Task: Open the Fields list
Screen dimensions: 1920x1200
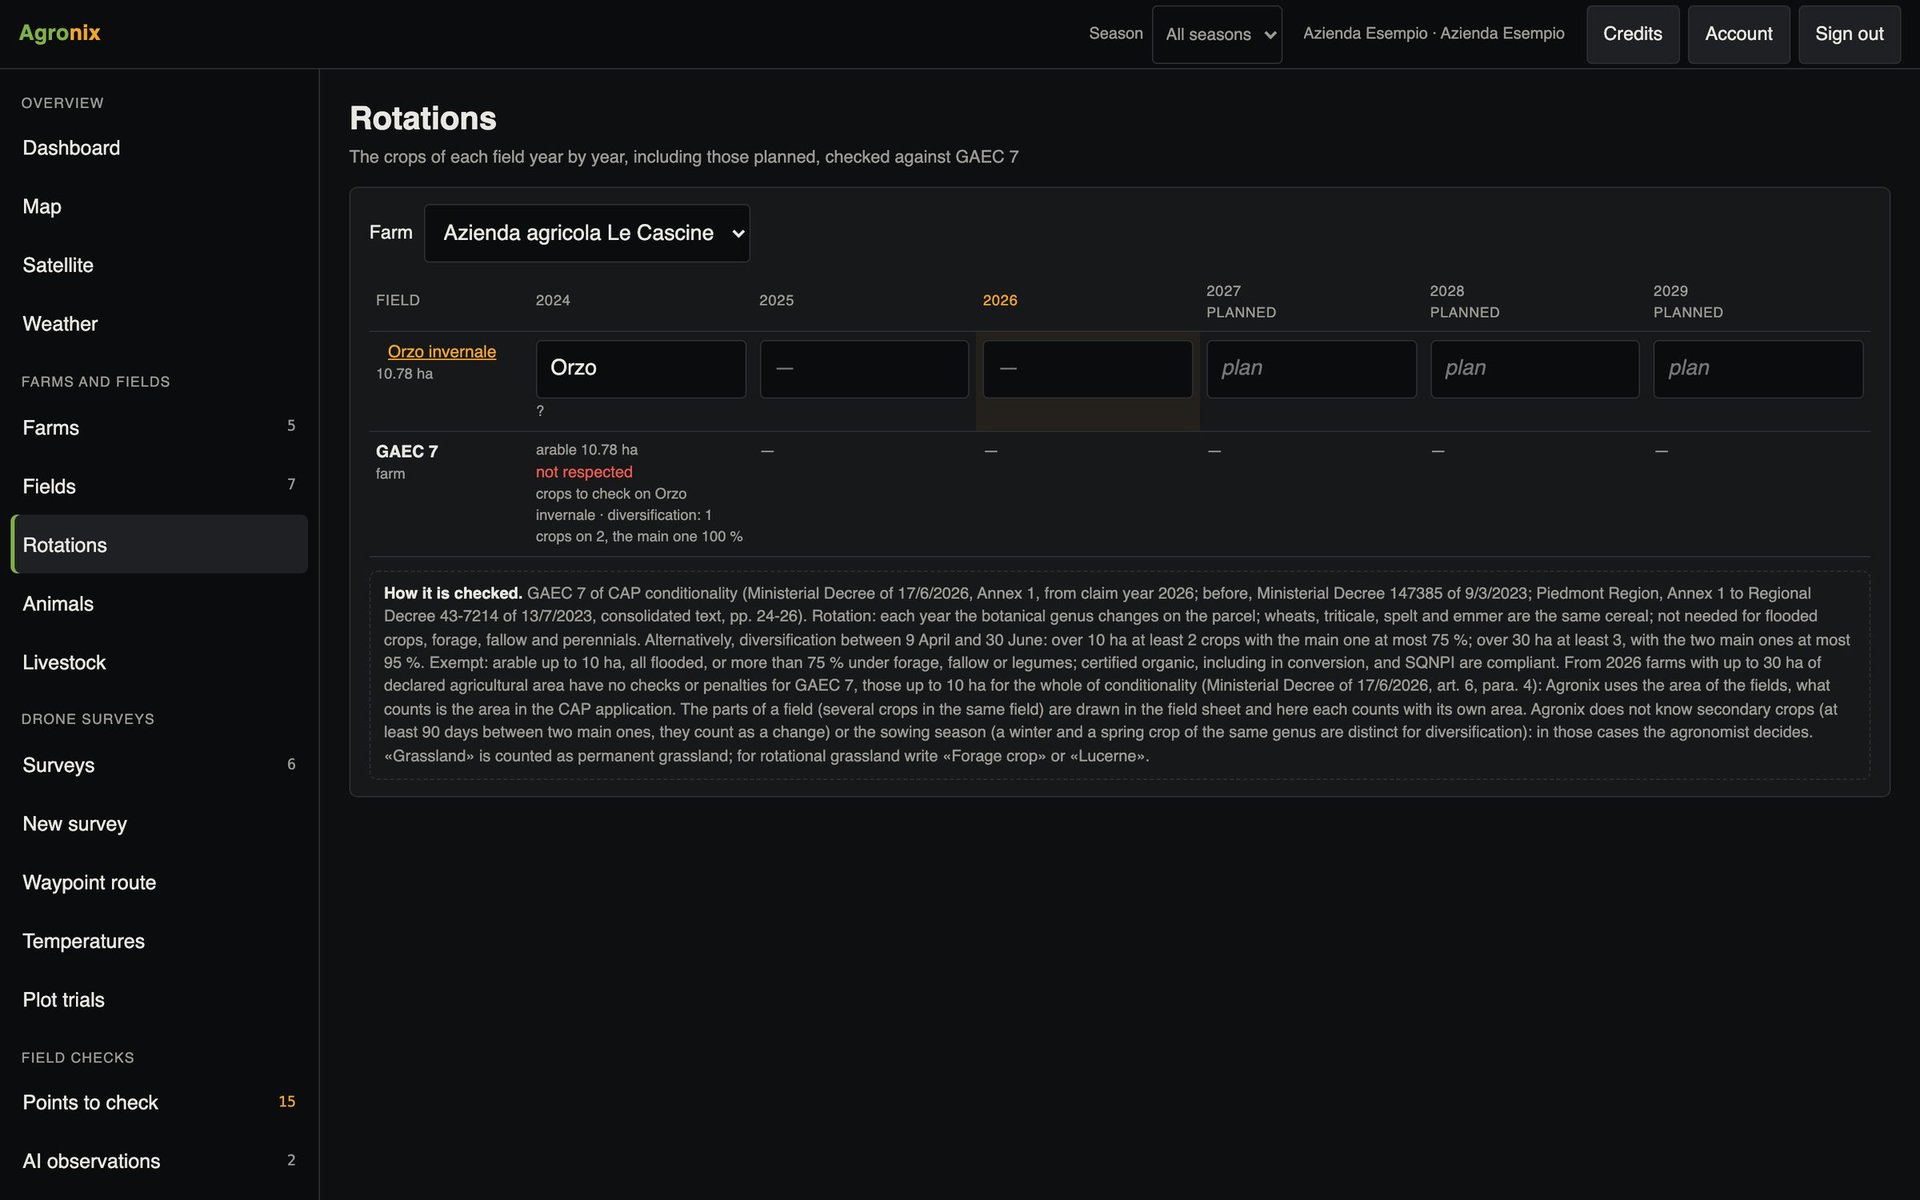Action: [x=160, y=486]
